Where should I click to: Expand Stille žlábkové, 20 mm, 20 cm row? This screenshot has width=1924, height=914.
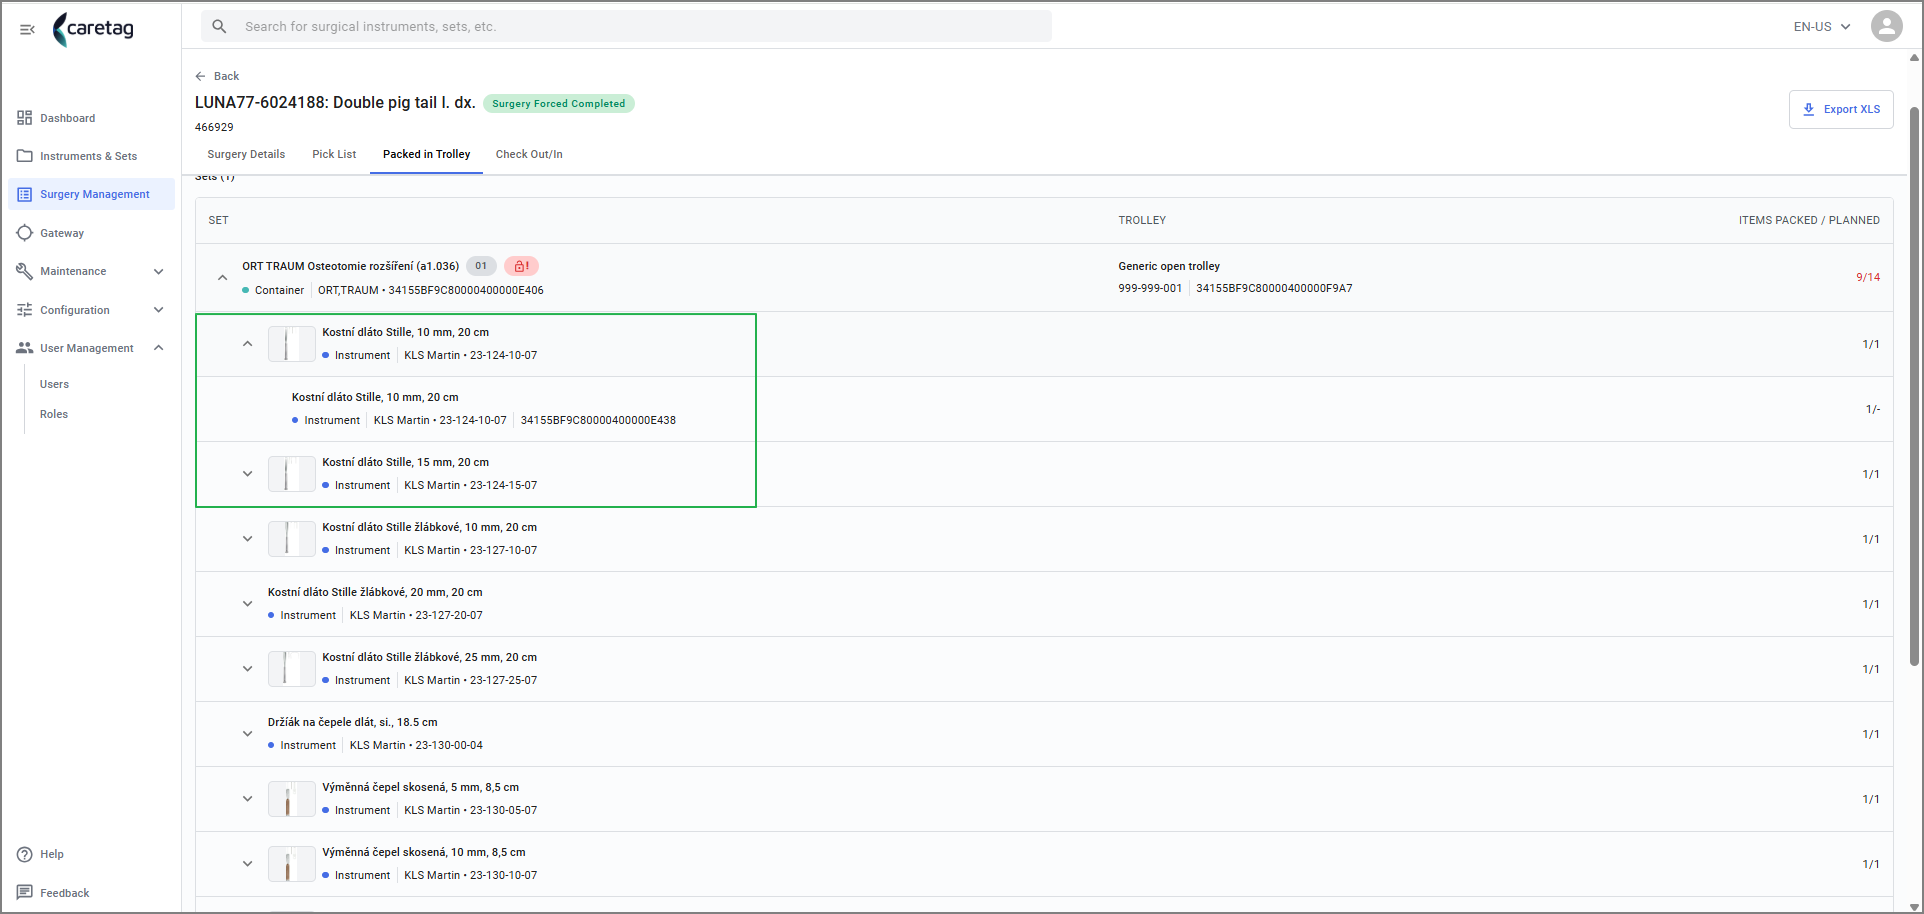tap(248, 604)
